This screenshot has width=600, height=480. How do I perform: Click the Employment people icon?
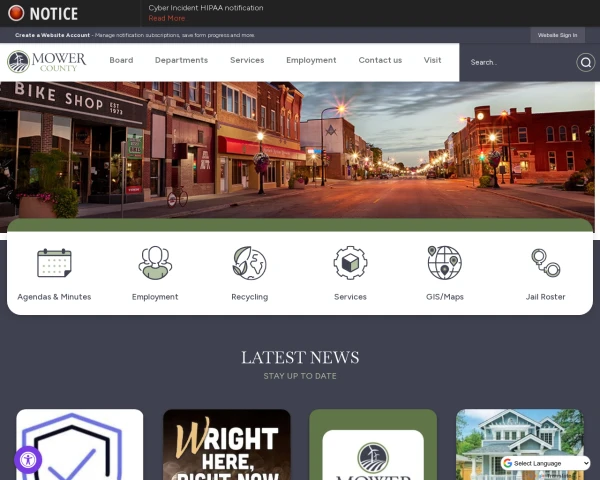[x=155, y=263]
